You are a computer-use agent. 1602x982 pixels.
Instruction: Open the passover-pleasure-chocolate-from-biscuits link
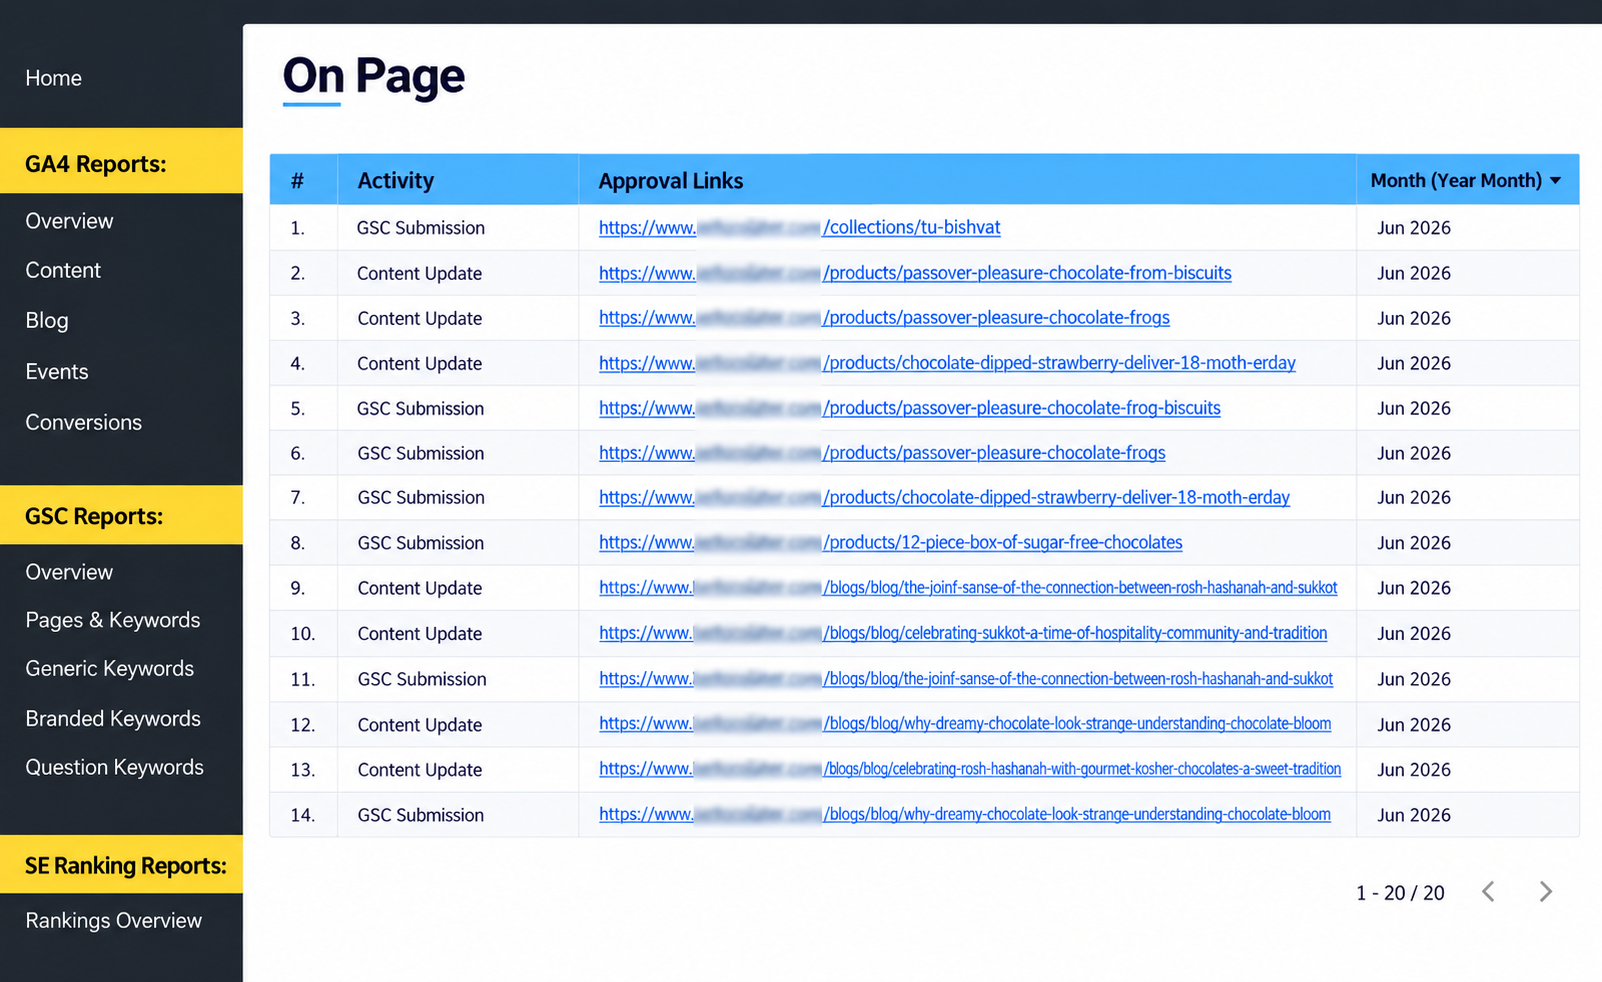click(915, 273)
